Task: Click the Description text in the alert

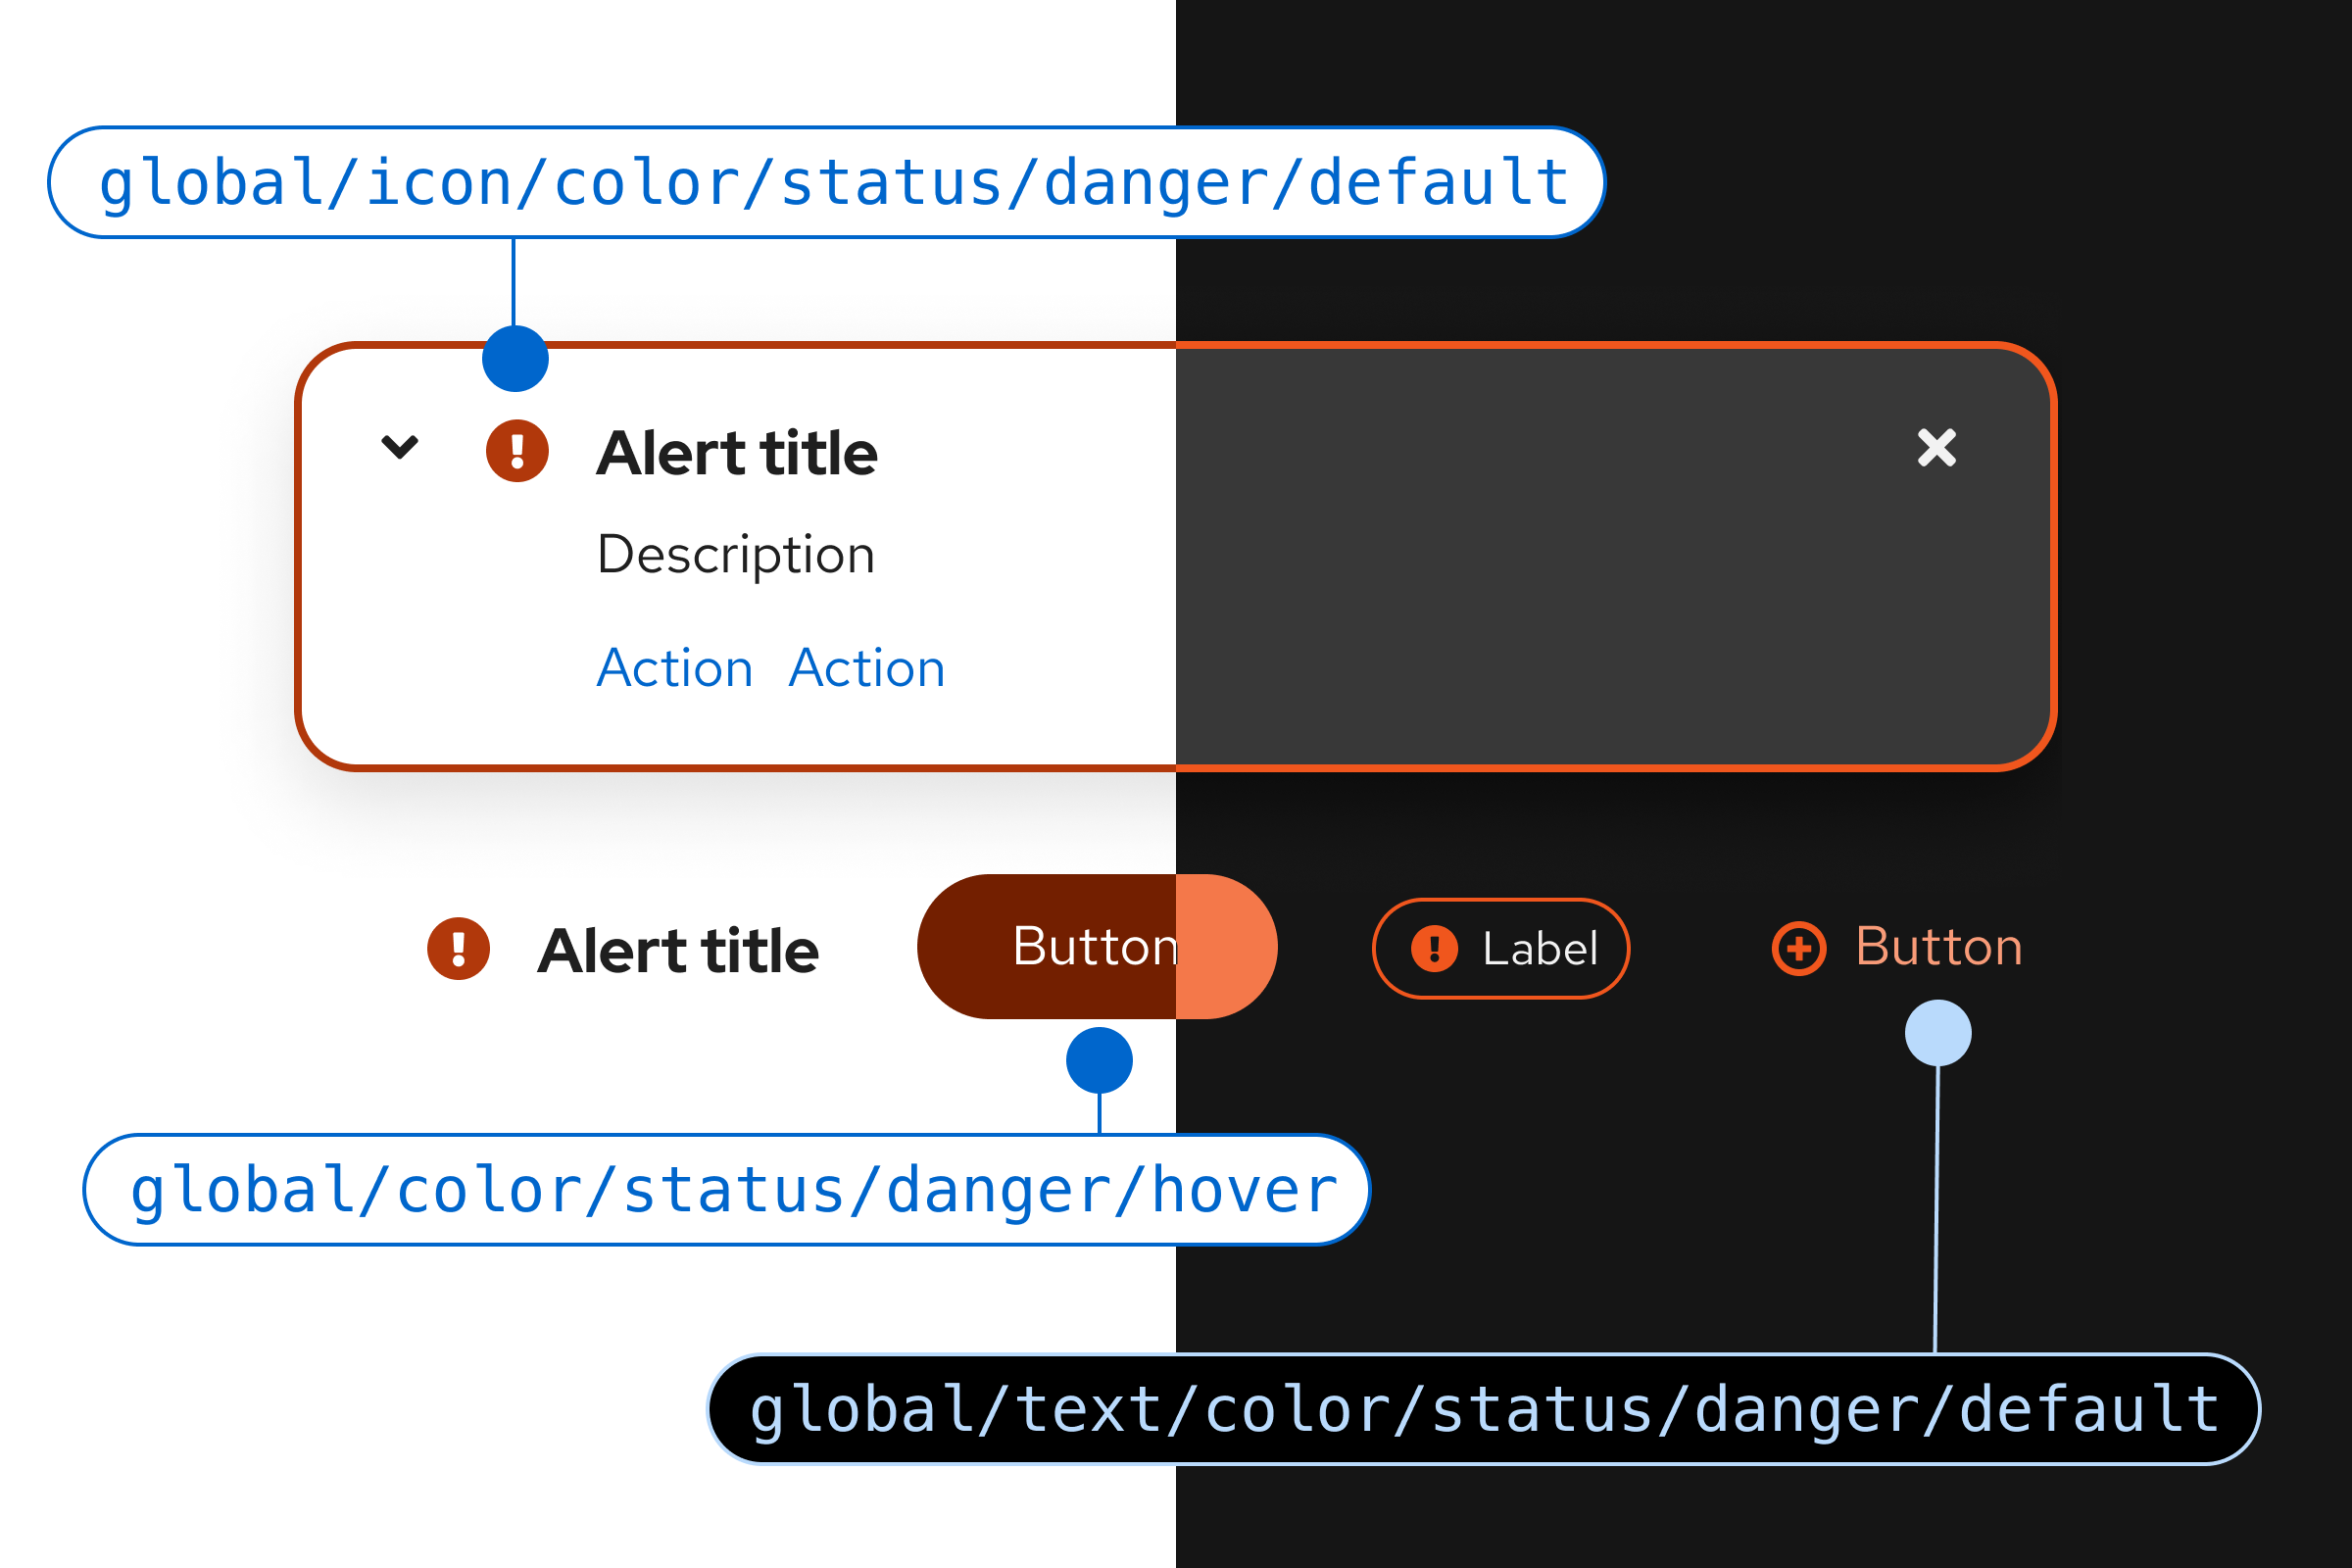Action: [x=736, y=554]
